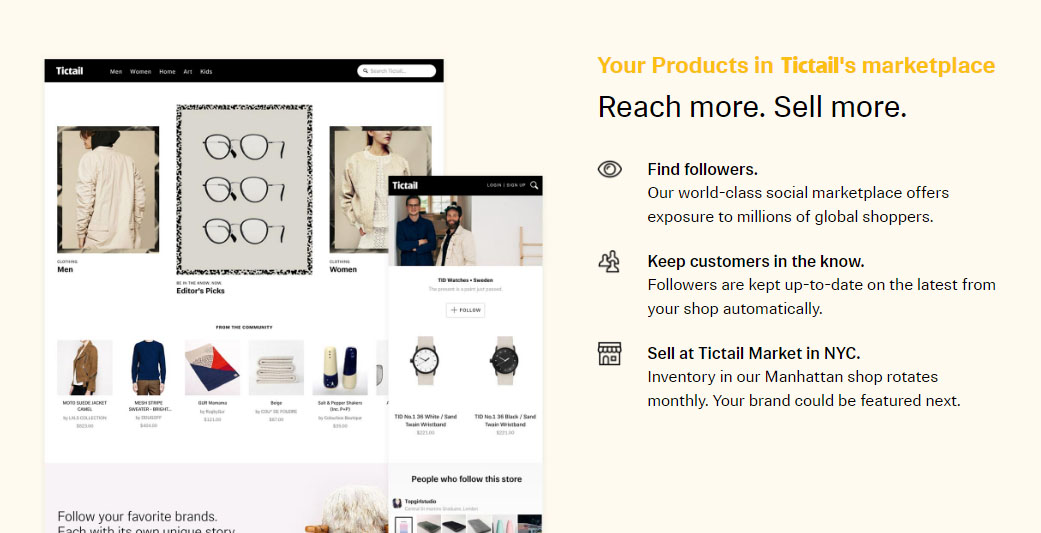Open the Women menu item in top nav
1041x533 pixels.
click(x=141, y=71)
